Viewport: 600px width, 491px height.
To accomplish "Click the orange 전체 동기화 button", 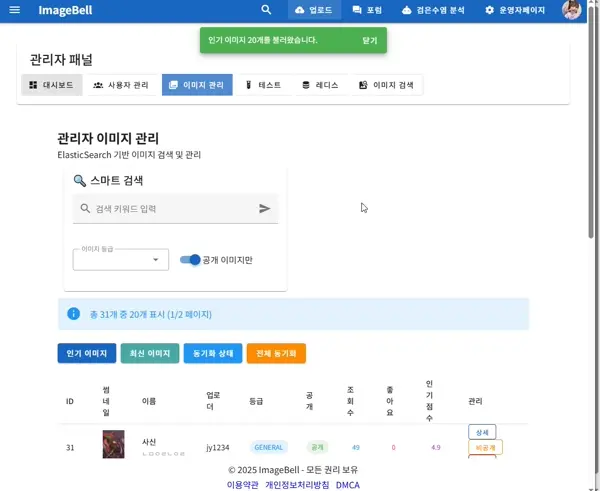I will [x=276, y=353].
